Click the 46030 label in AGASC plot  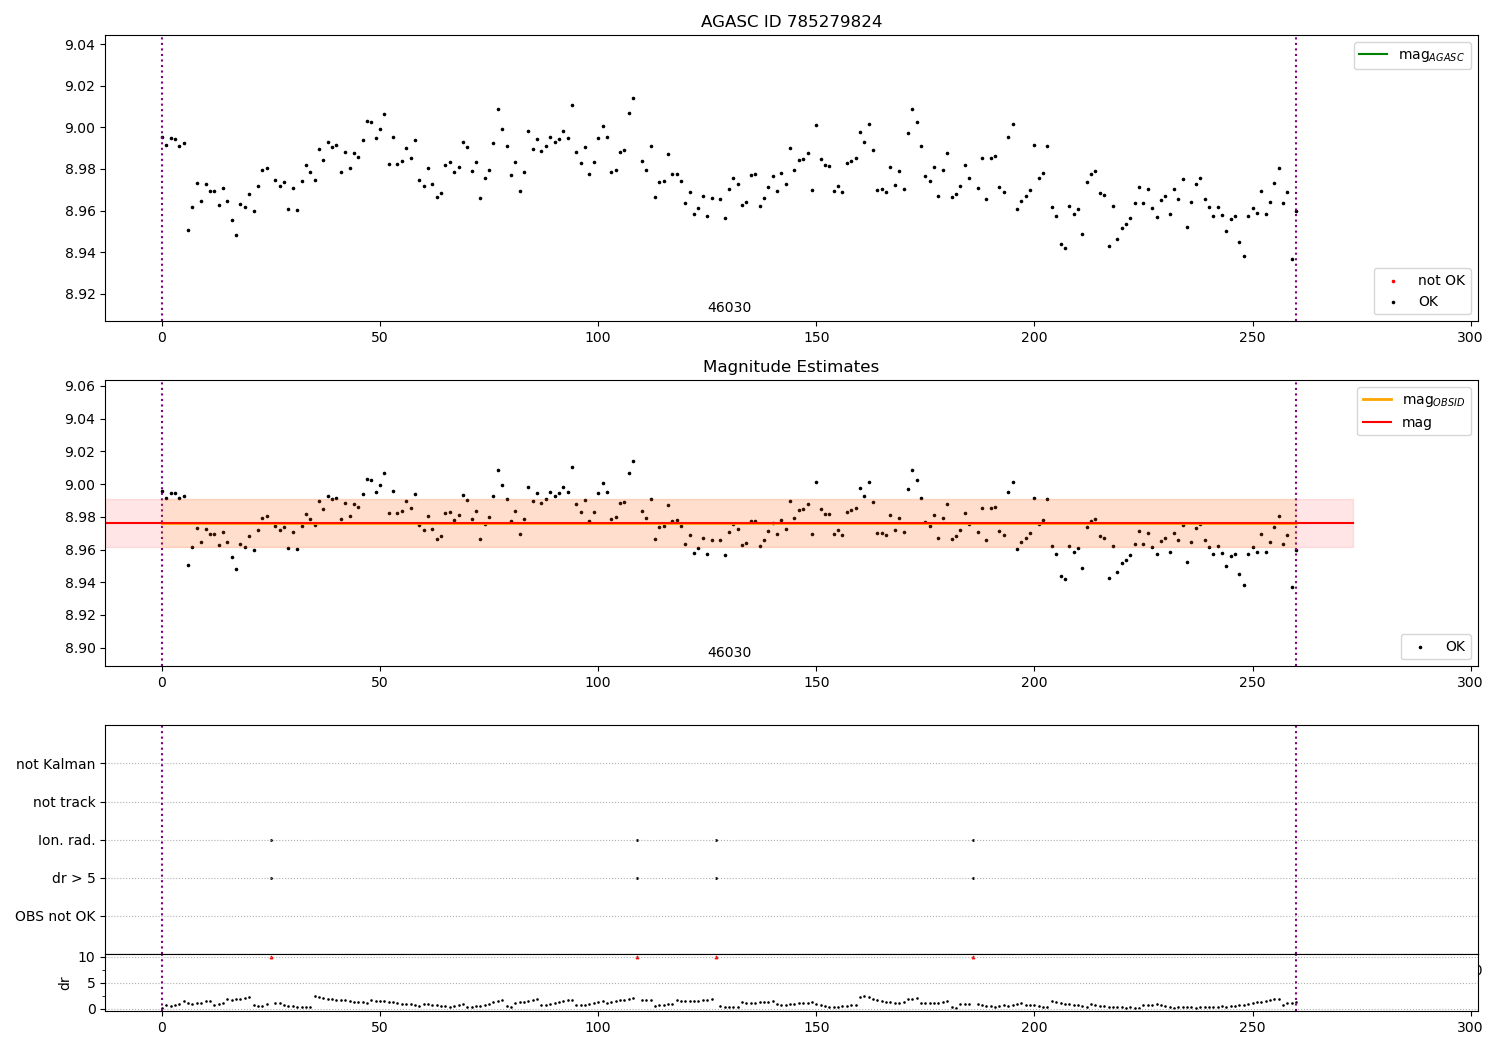click(x=729, y=308)
